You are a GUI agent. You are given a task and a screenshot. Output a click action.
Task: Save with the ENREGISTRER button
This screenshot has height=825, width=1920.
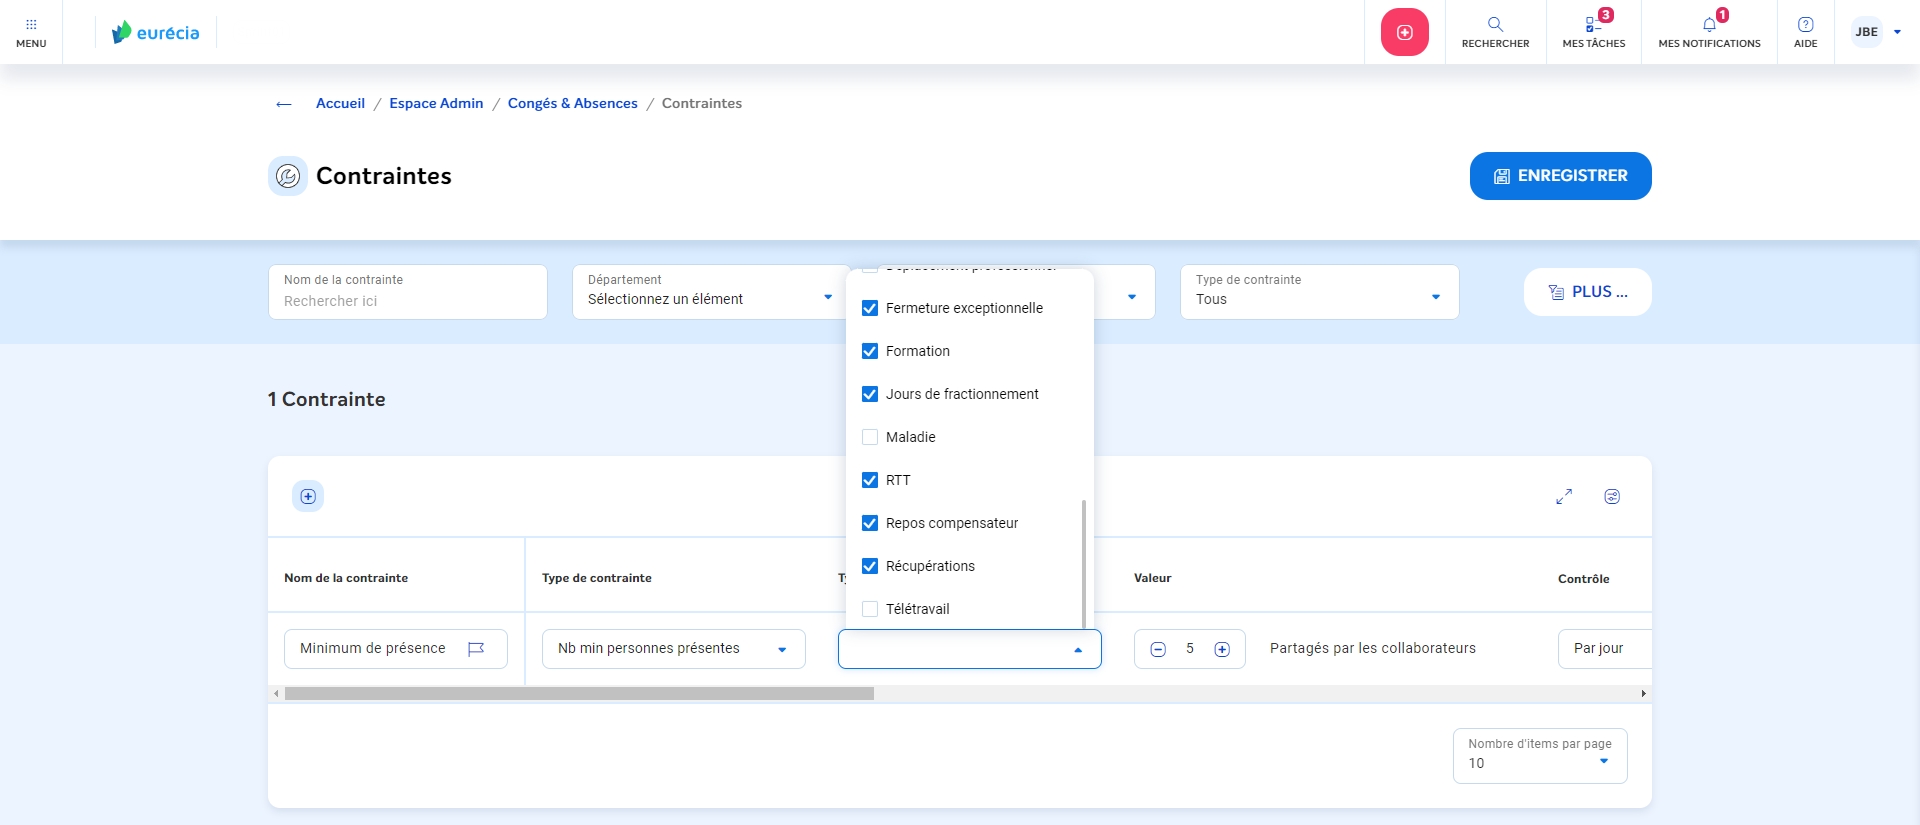point(1560,176)
